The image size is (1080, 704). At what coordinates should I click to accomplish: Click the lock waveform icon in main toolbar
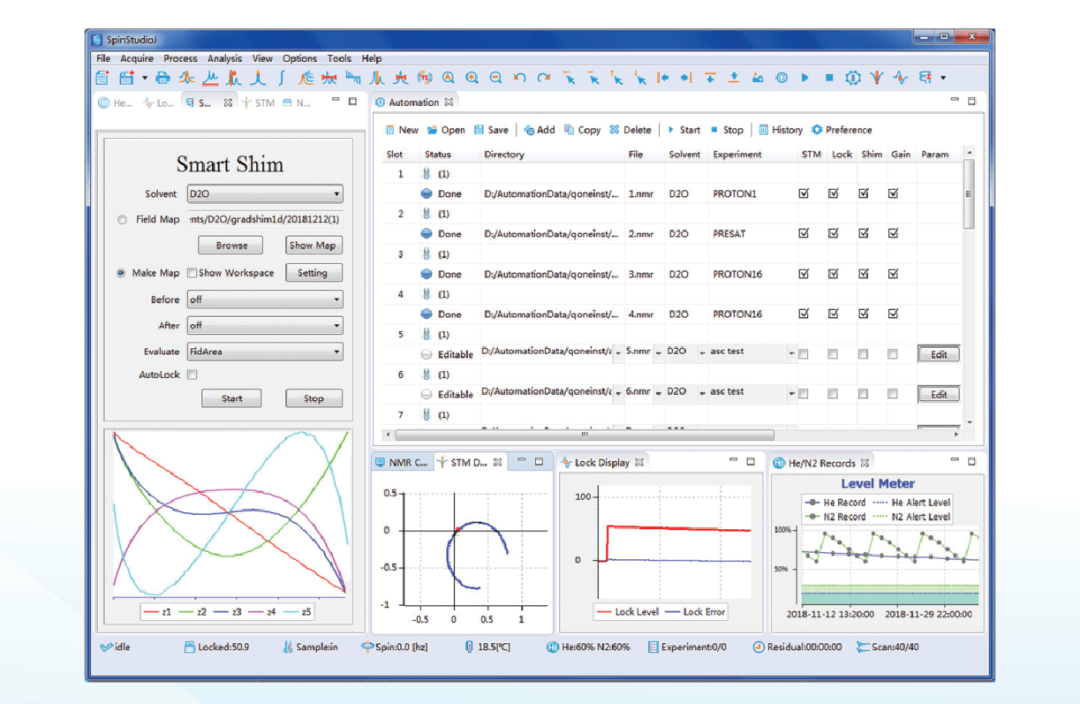click(x=901, y=78)
